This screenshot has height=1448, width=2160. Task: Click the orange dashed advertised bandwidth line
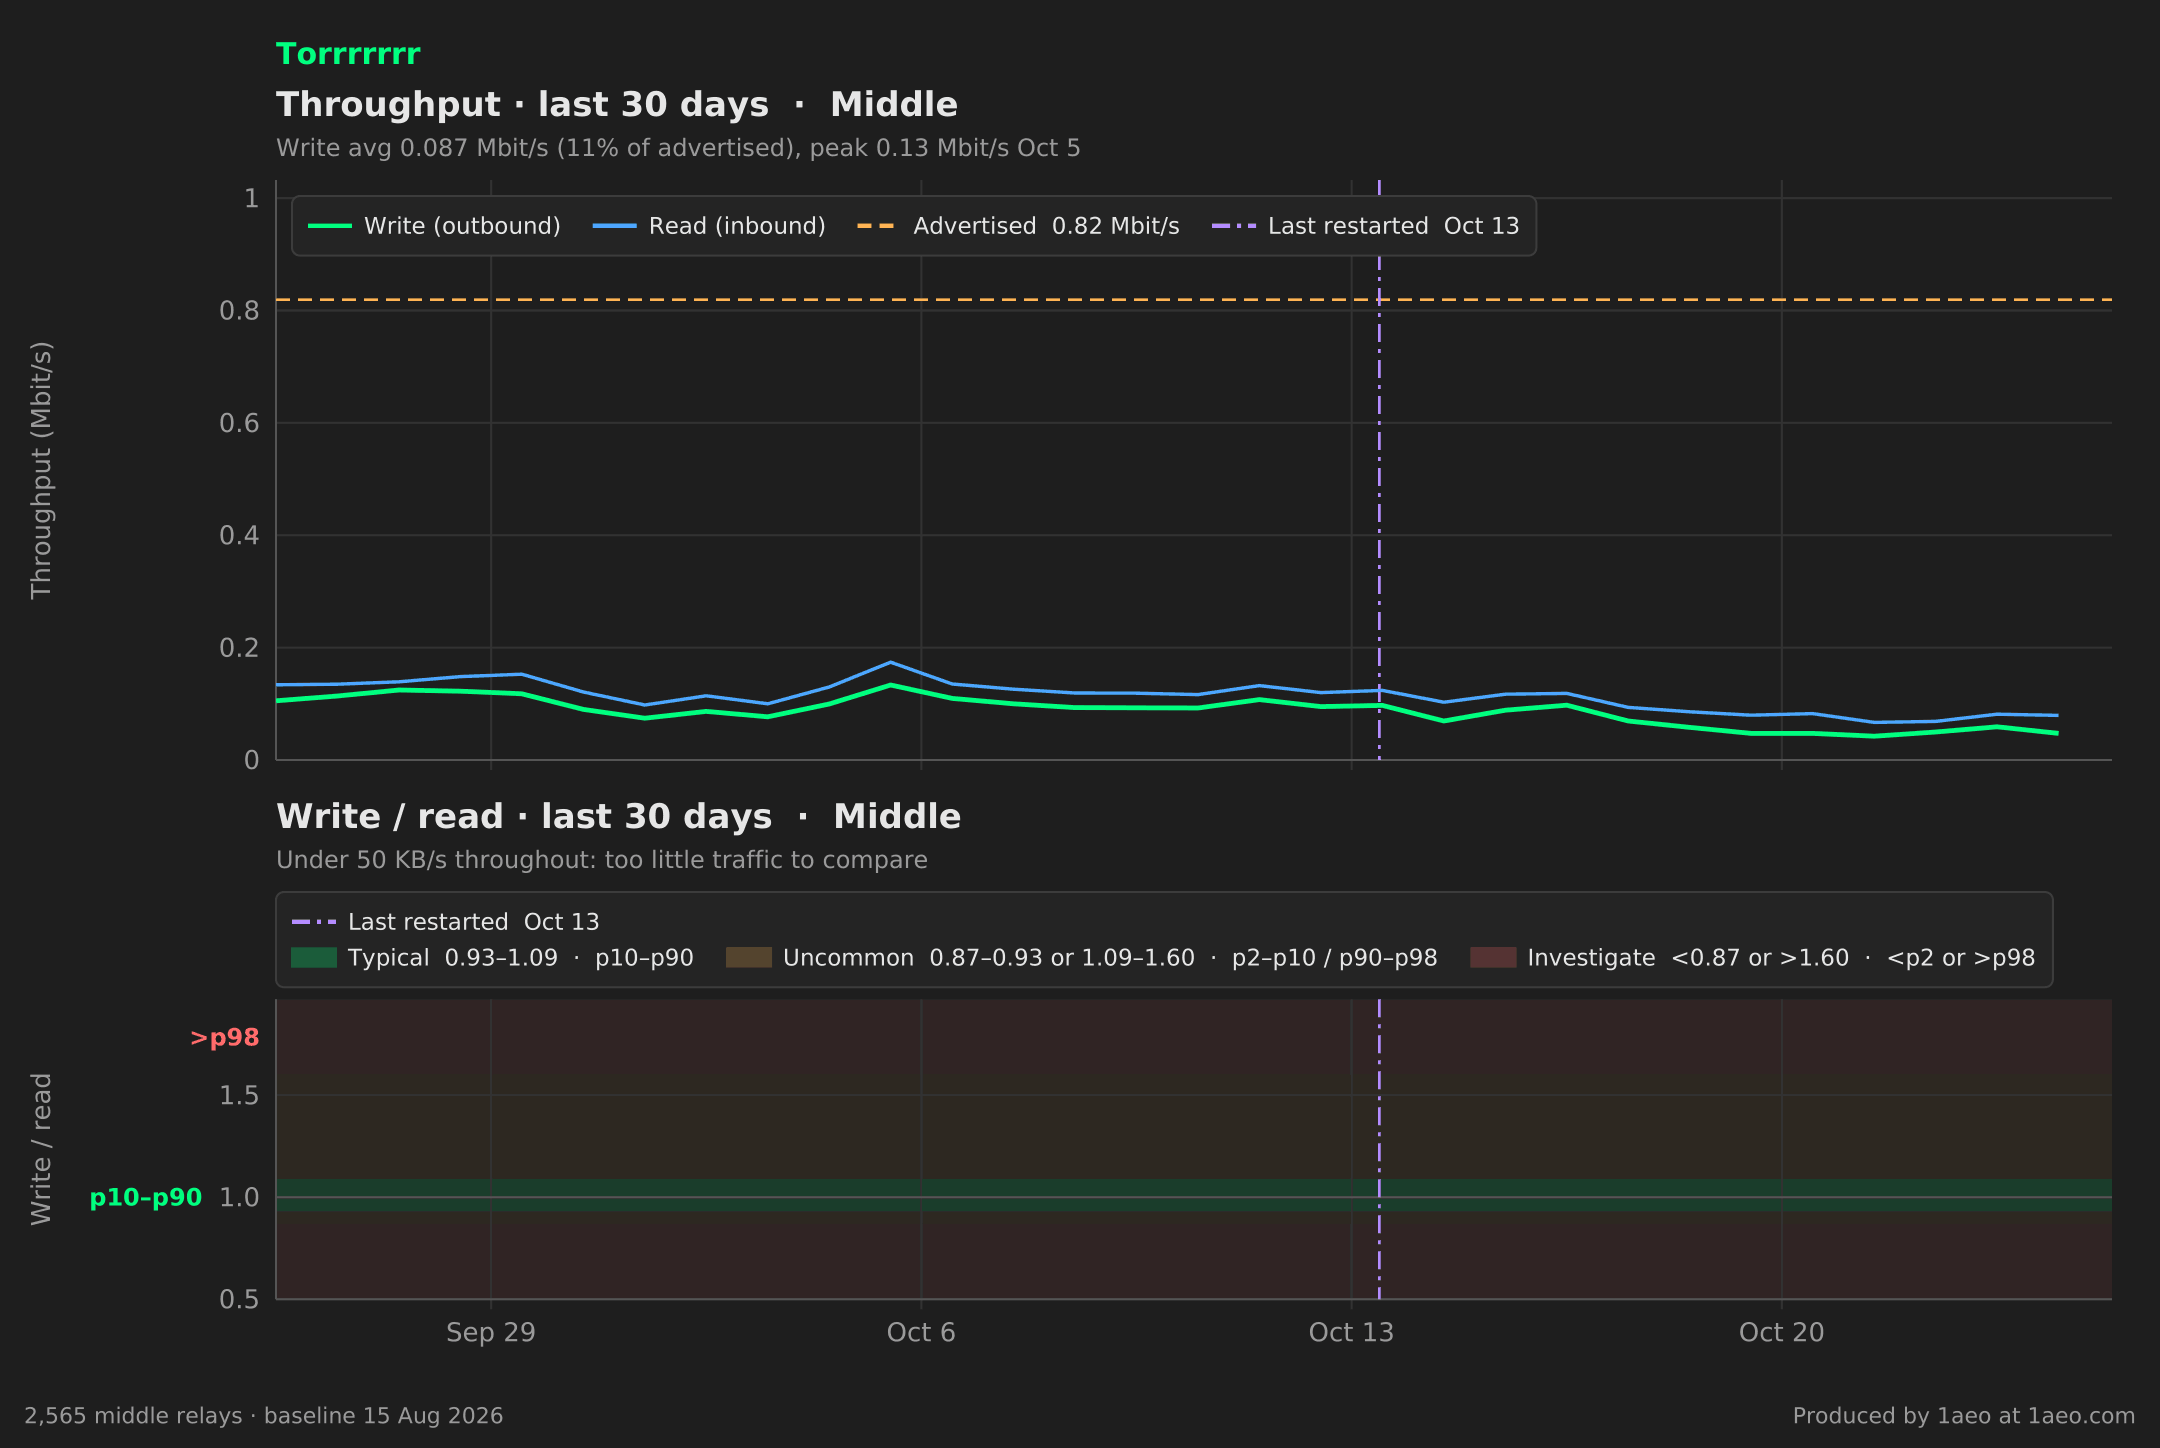pos(1194,300)
